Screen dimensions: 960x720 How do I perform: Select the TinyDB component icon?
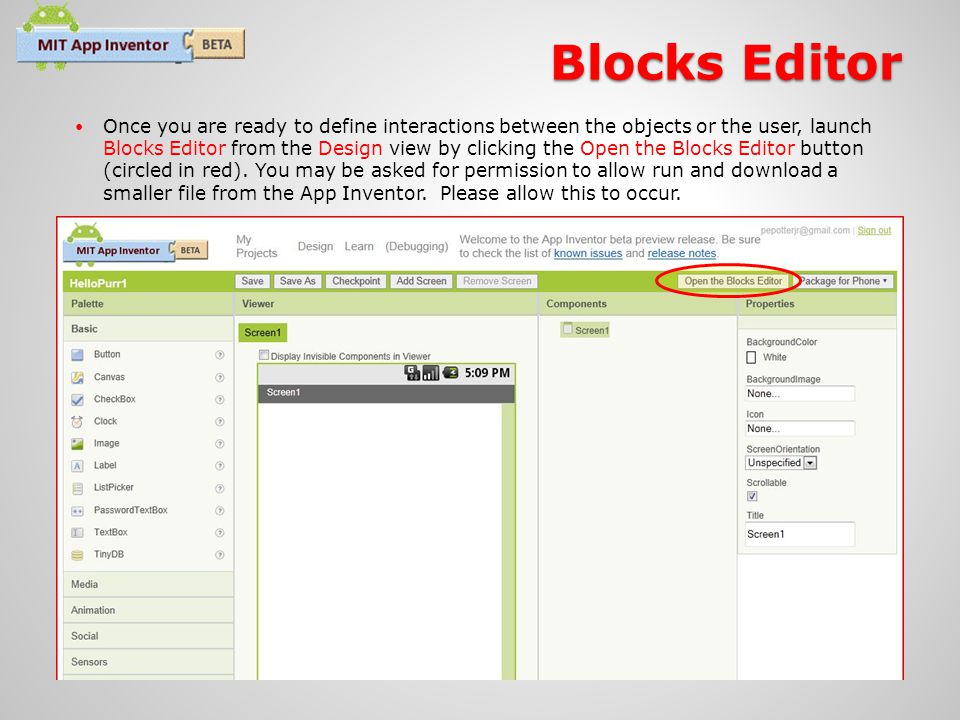(77, 555)
